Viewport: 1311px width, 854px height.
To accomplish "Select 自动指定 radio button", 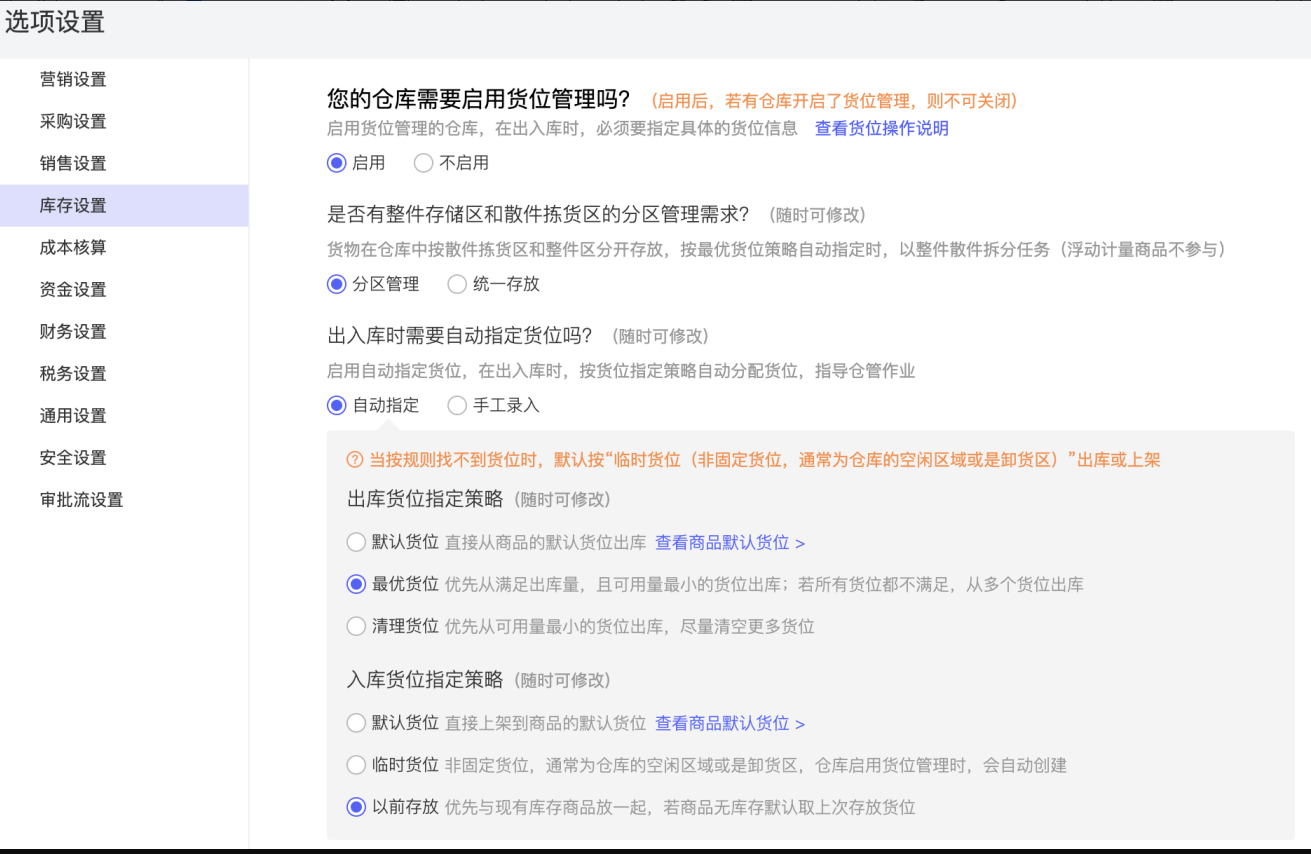I will click(x=337, y=405).
